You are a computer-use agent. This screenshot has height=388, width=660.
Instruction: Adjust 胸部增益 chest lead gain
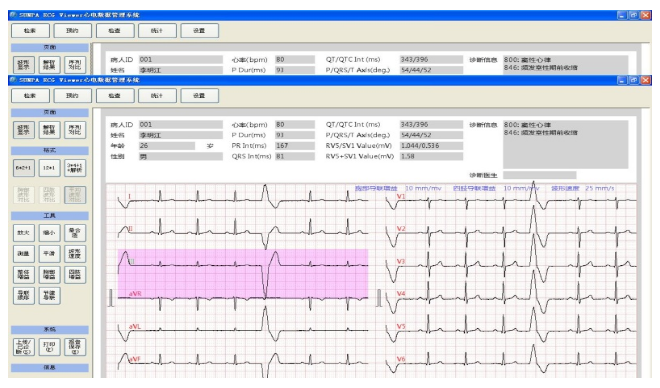(49, 275)
